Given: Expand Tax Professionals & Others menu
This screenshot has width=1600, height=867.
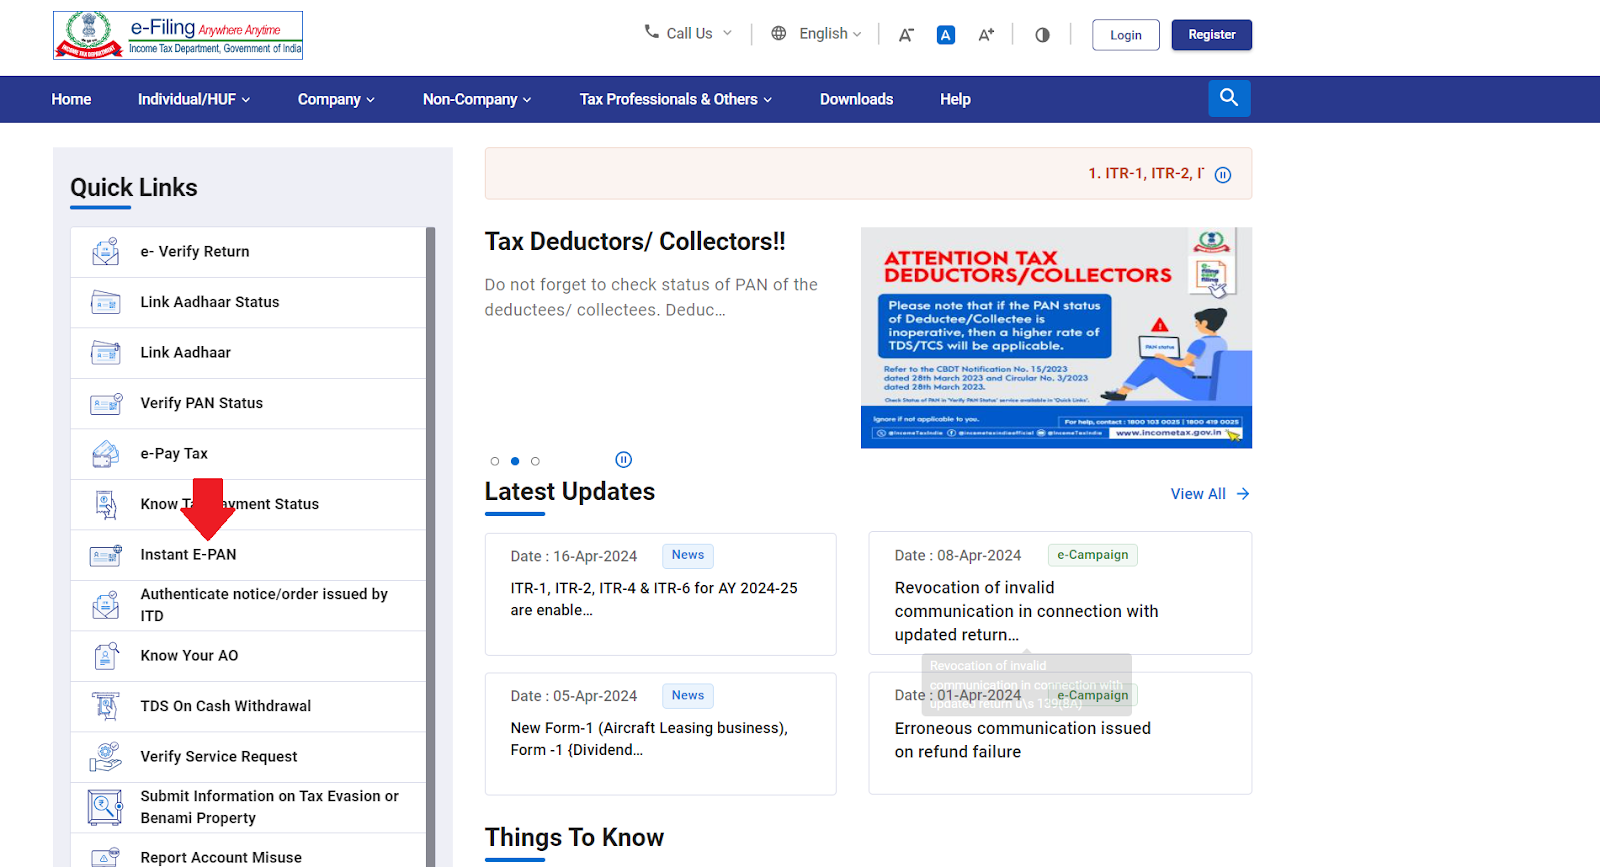Looking at the screenshot, I should [x=676, y=99].
